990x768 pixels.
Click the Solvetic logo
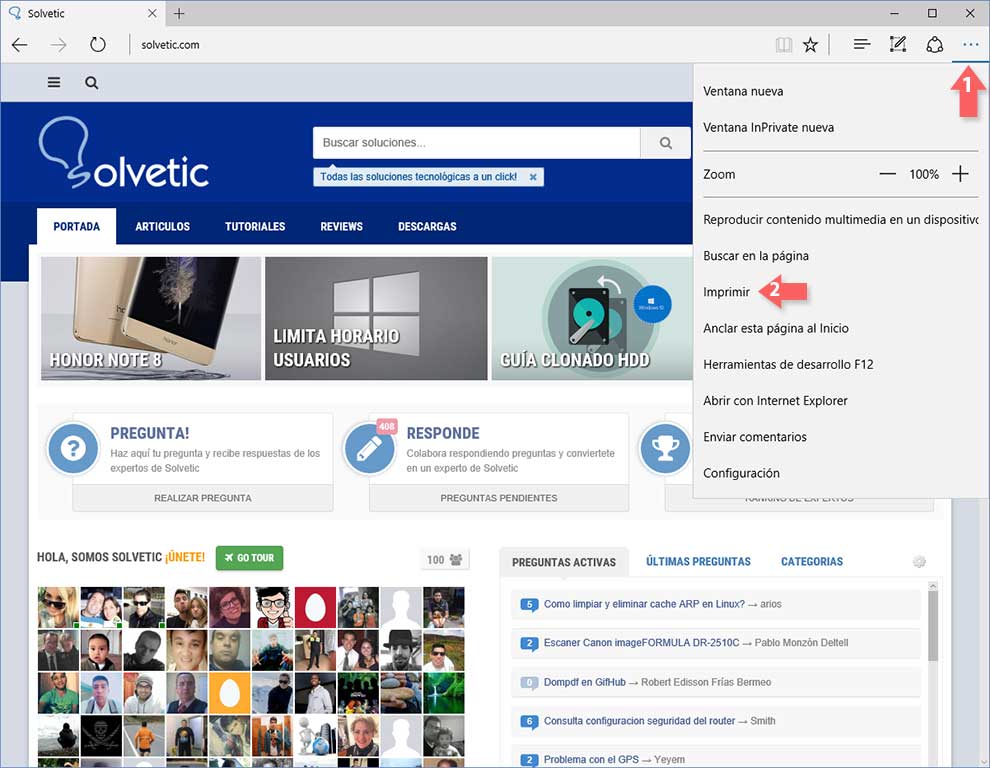[124, 152]
